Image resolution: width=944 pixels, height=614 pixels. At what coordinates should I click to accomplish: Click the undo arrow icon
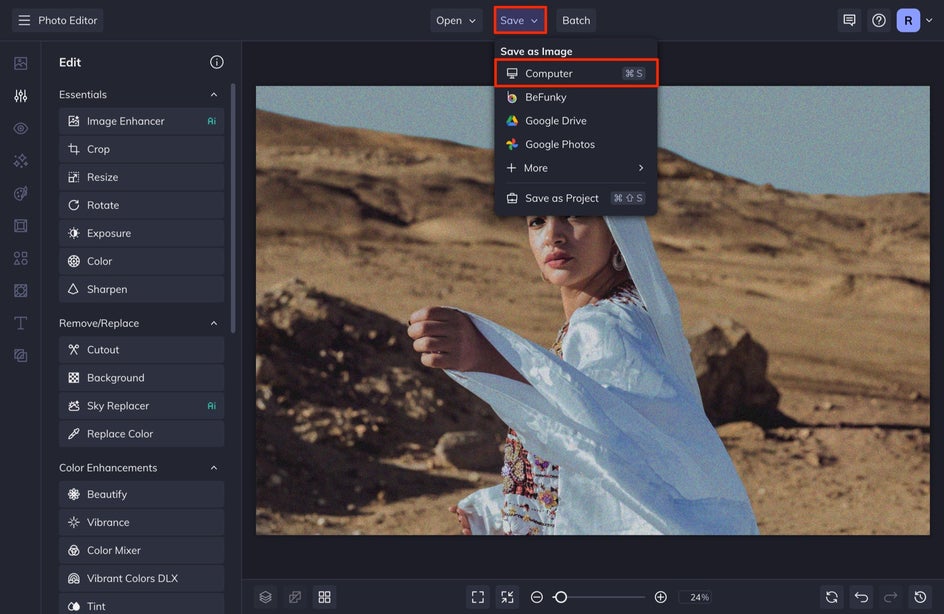(861, 597)
